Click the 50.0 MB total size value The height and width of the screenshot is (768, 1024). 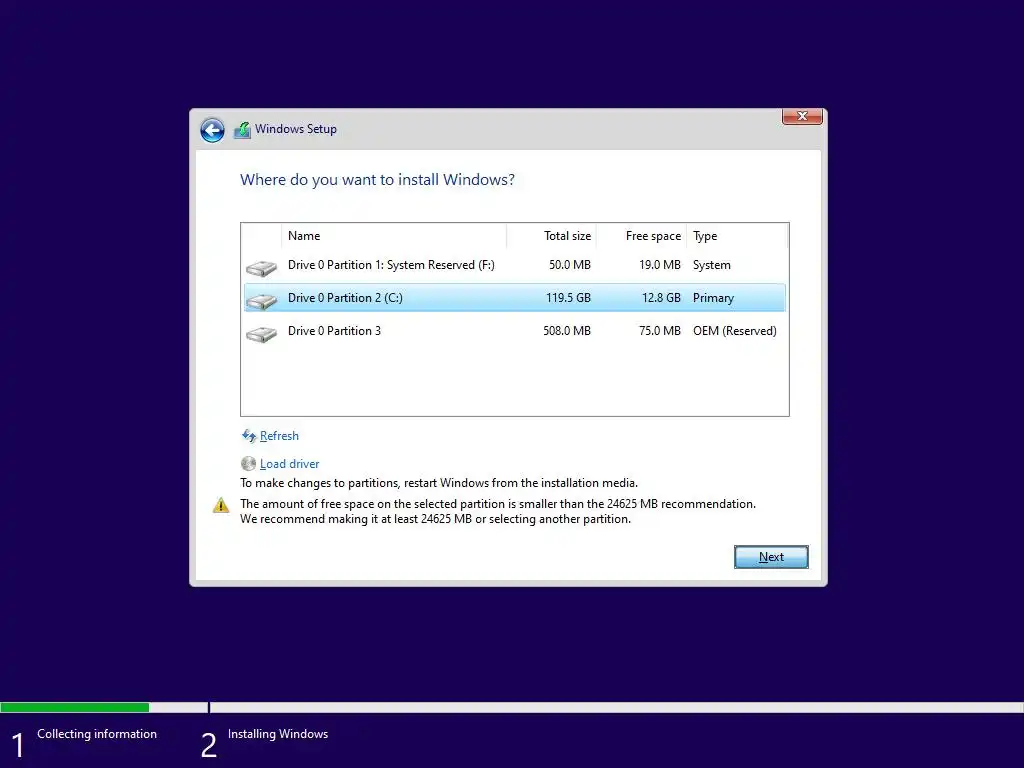569,265
